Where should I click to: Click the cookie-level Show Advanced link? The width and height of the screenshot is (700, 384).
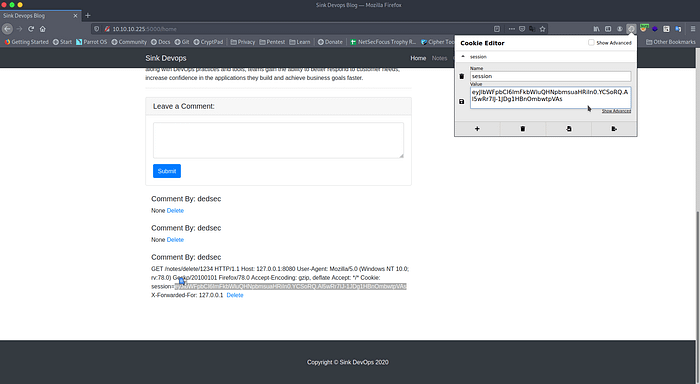pos(616,111)
